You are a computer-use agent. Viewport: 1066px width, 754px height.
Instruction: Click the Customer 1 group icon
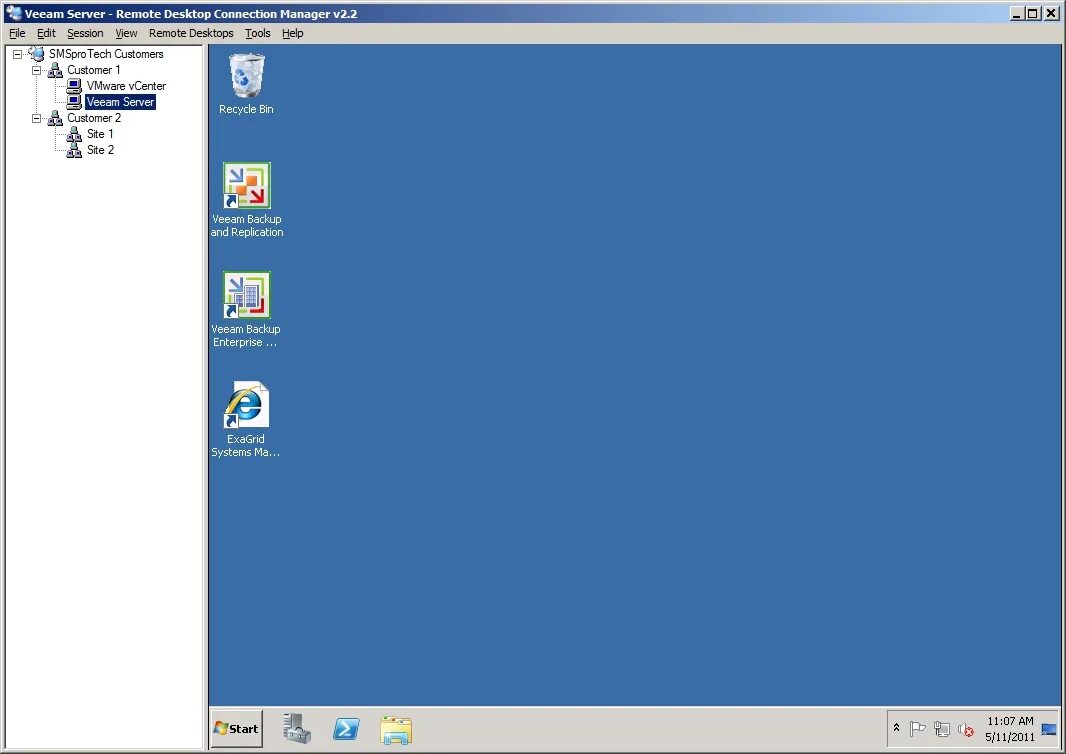click(x=55, y=70)
